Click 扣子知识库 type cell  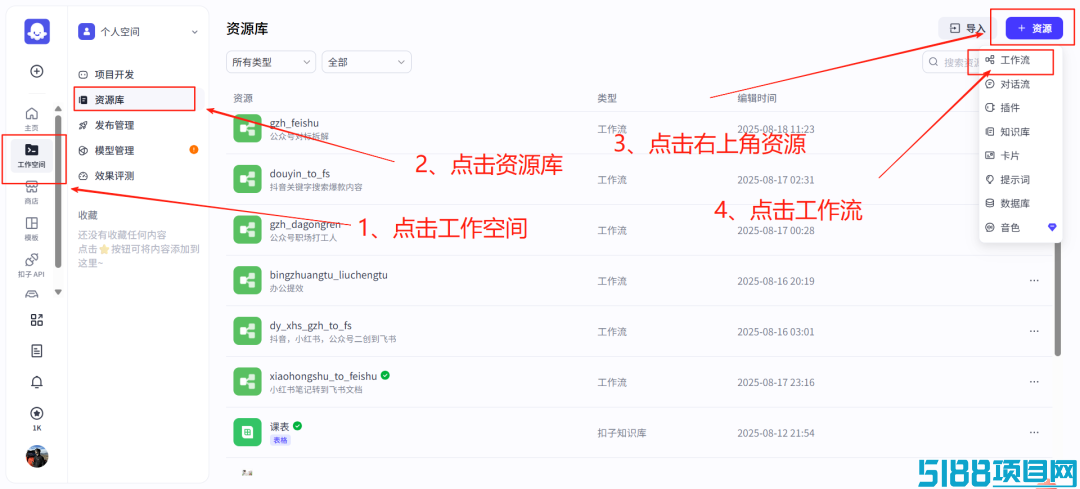click(x=621, y=433)
